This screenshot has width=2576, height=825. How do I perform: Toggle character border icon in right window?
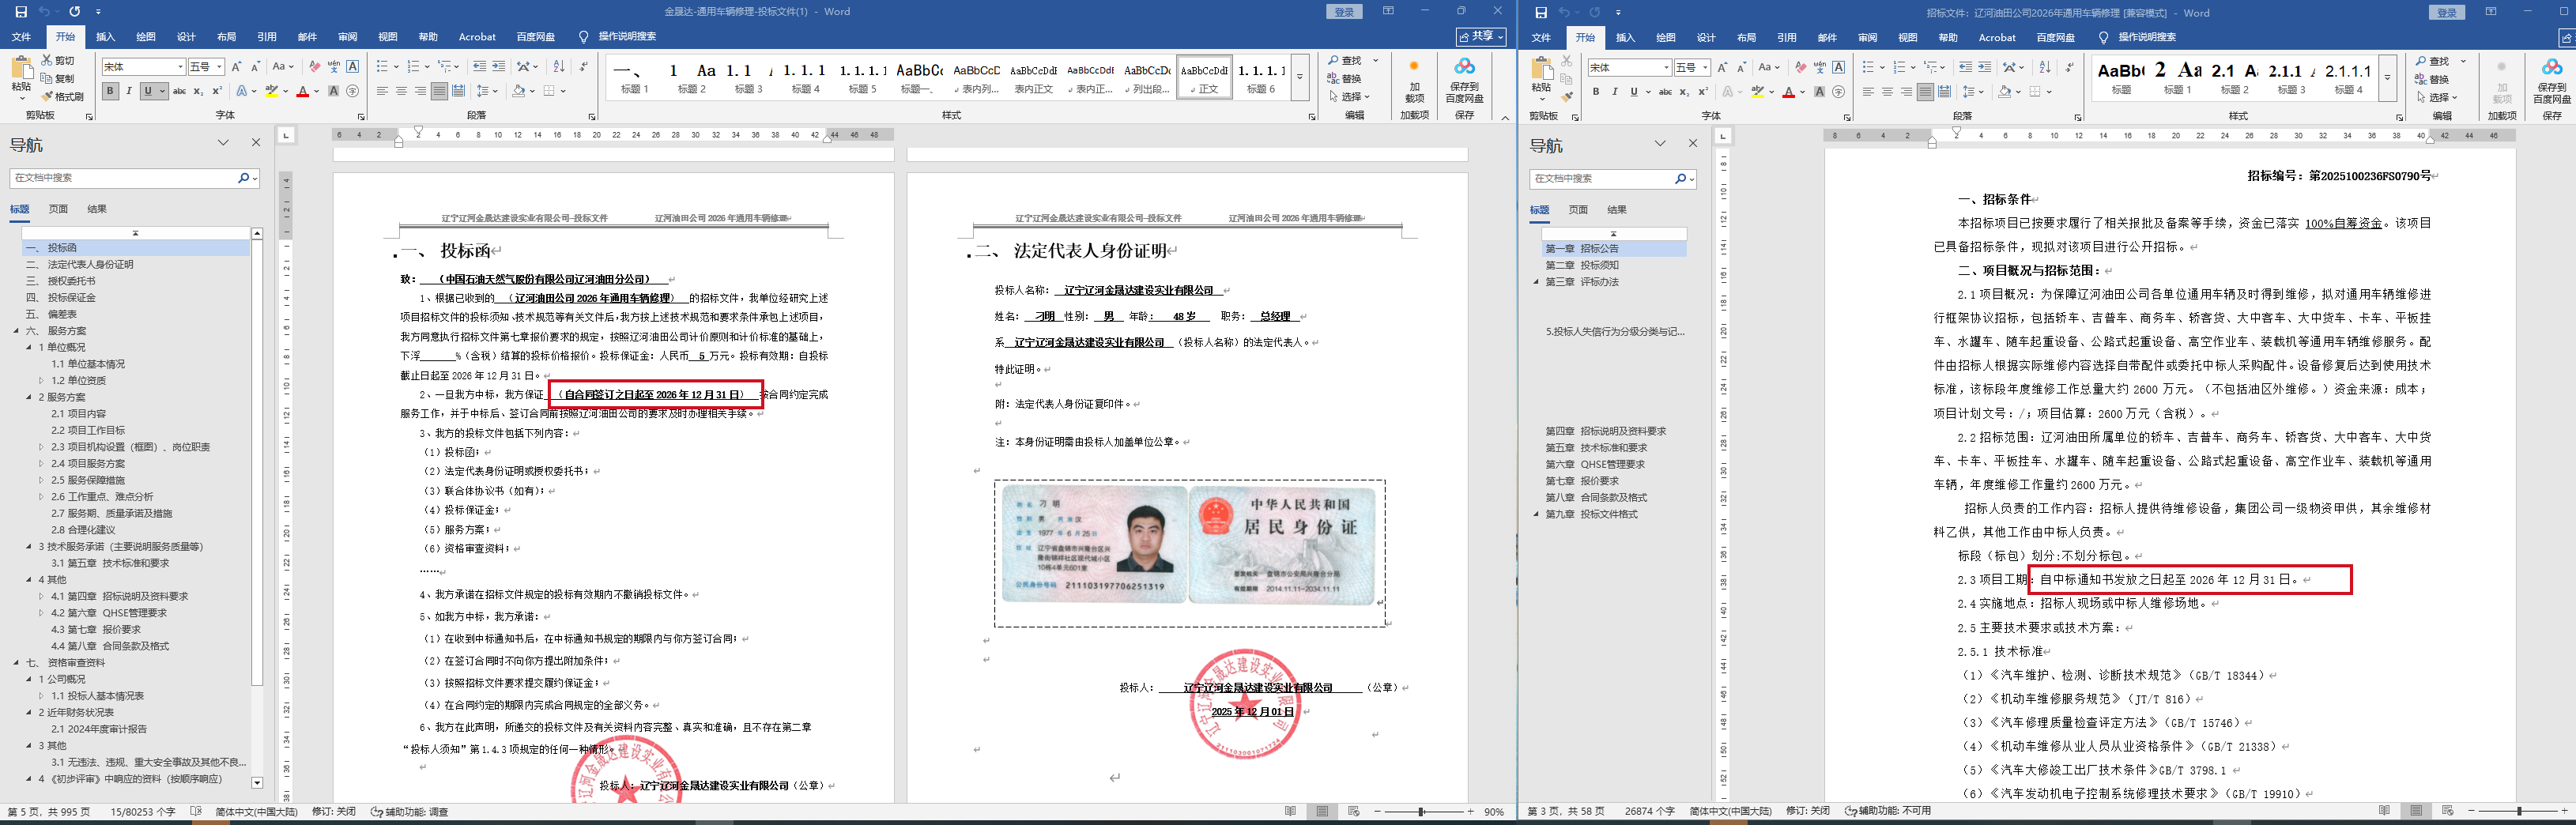[1838, 67]
